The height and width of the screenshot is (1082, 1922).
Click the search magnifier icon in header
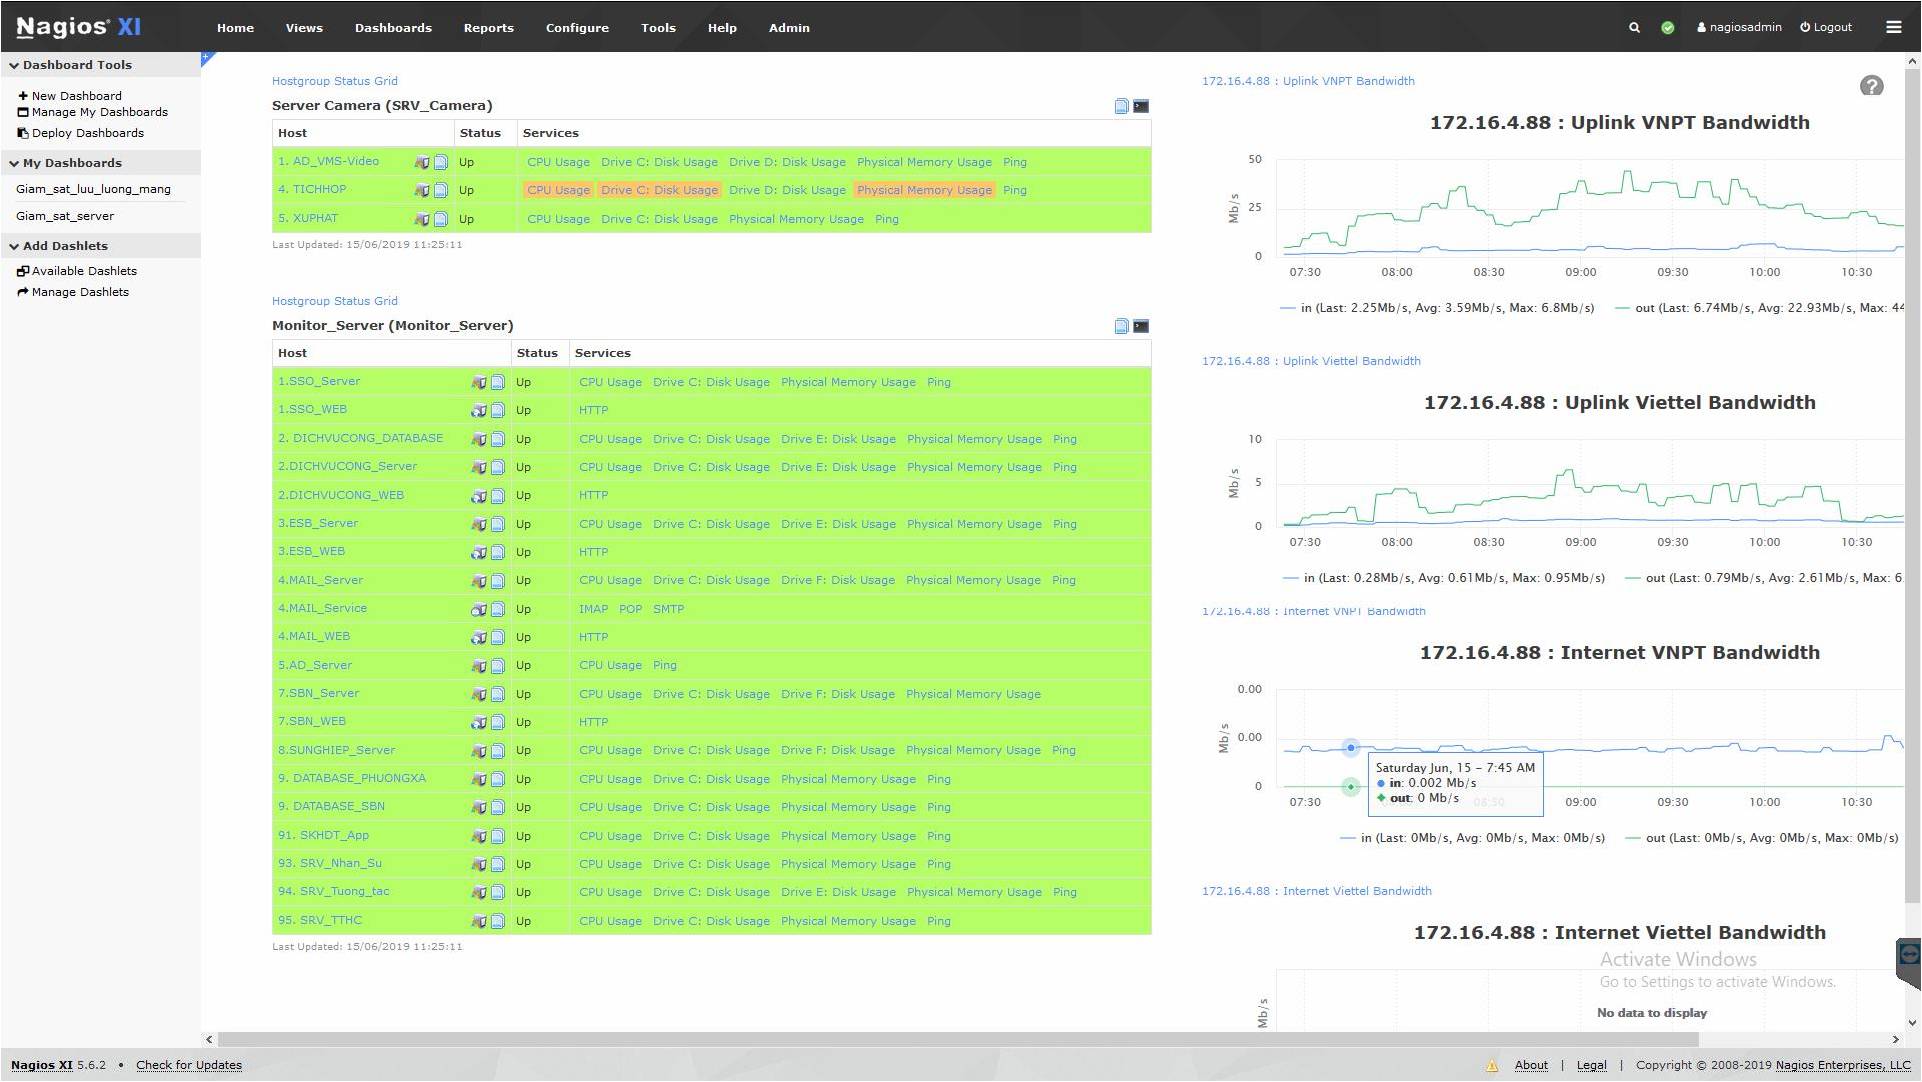(x=1634, y=28)
